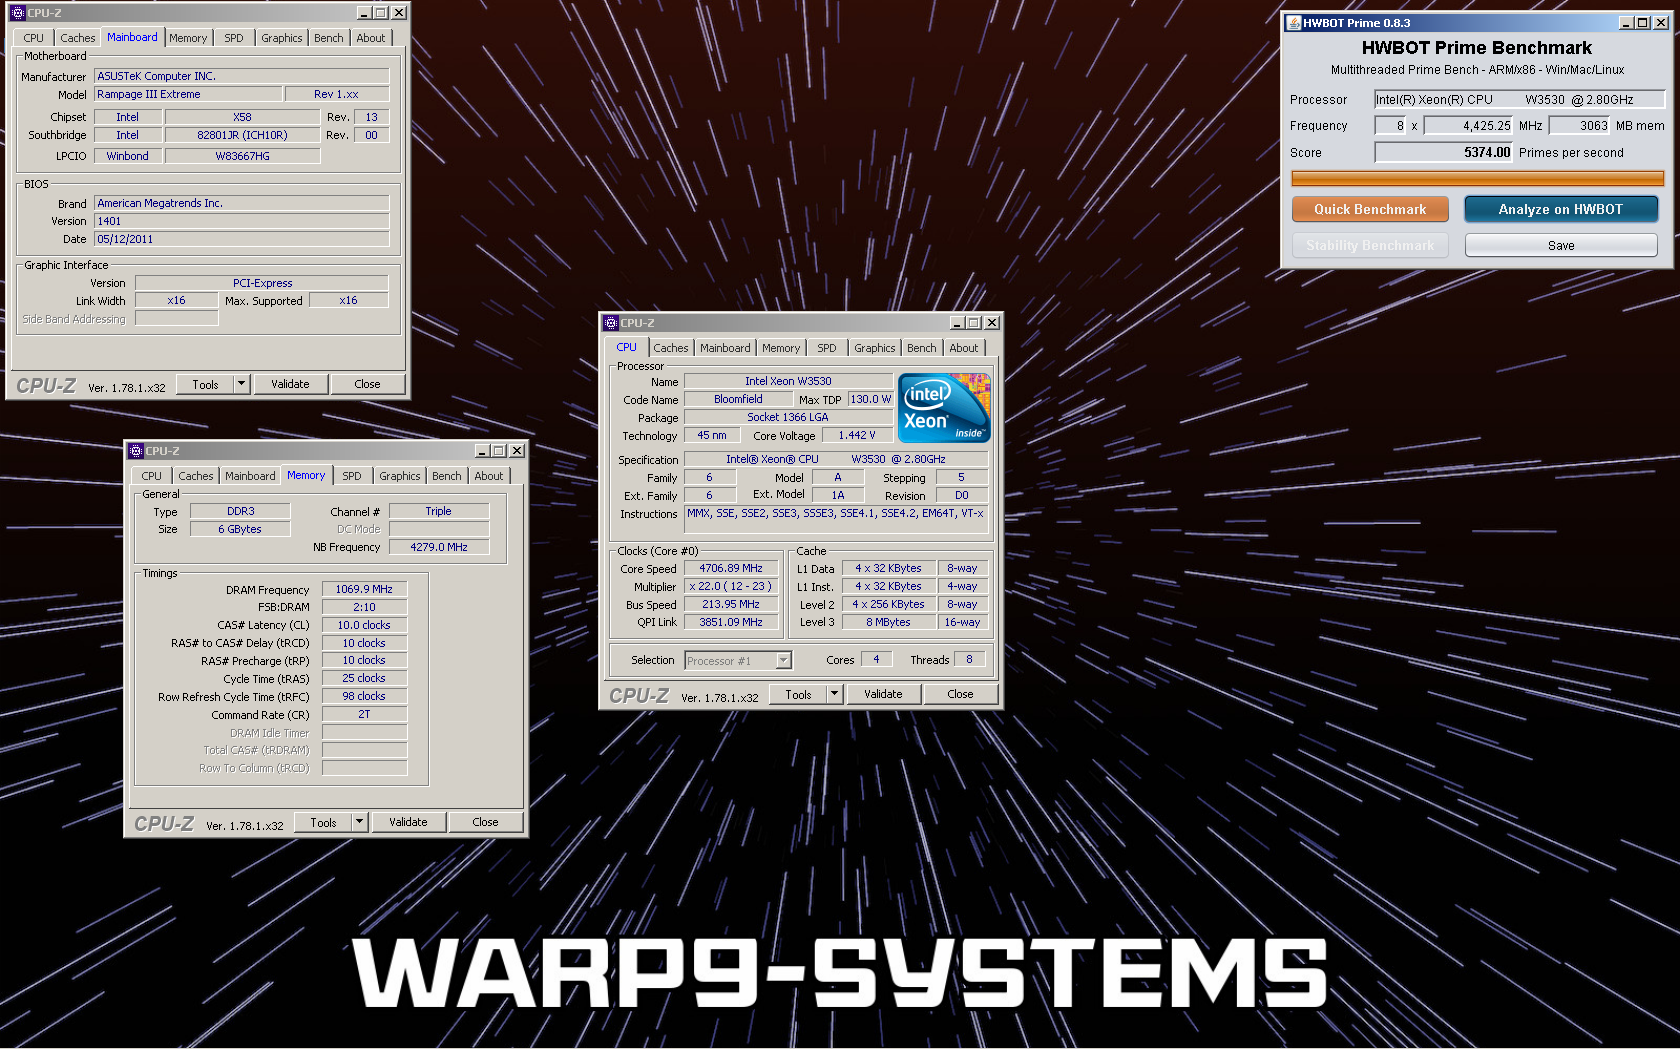
Task: Click the BIOS date 05/12/2011
Action: (x=242, y=239)
